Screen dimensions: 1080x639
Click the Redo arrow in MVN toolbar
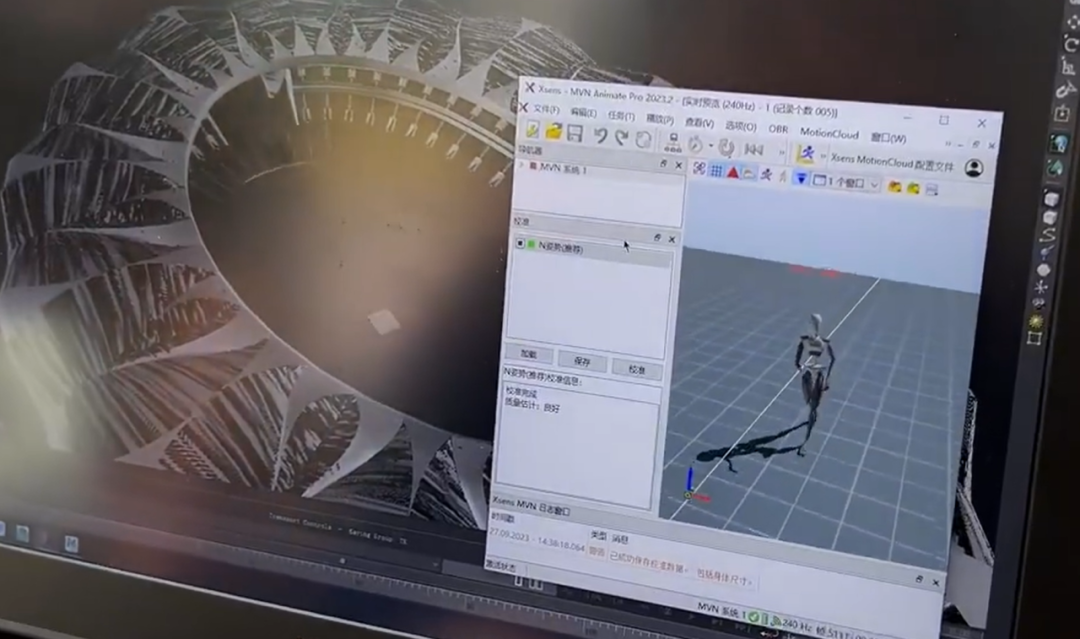tap(621, 138)
